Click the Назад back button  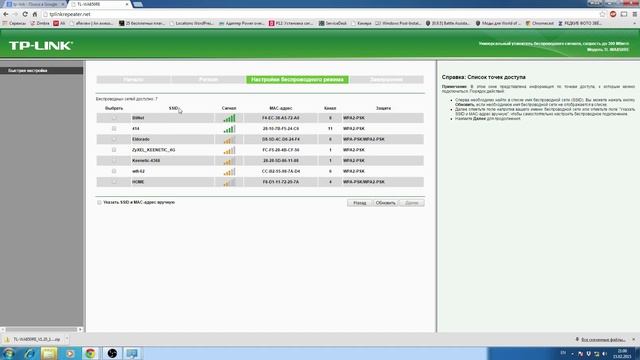tap(360, 203)
